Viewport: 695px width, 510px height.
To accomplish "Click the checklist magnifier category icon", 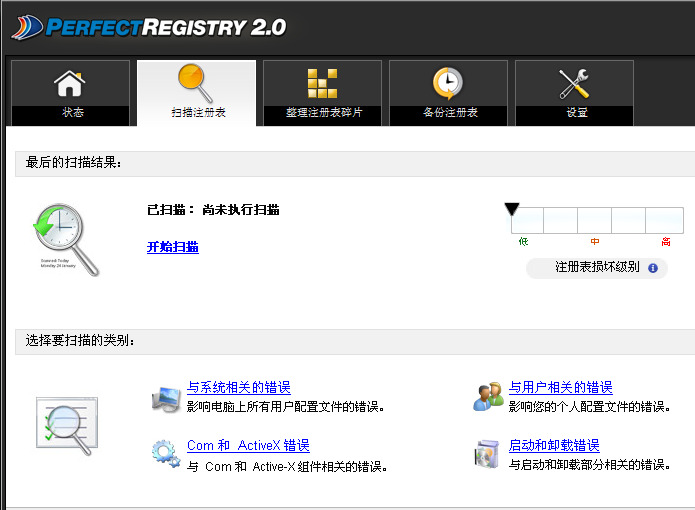I will tap(67, 426).
